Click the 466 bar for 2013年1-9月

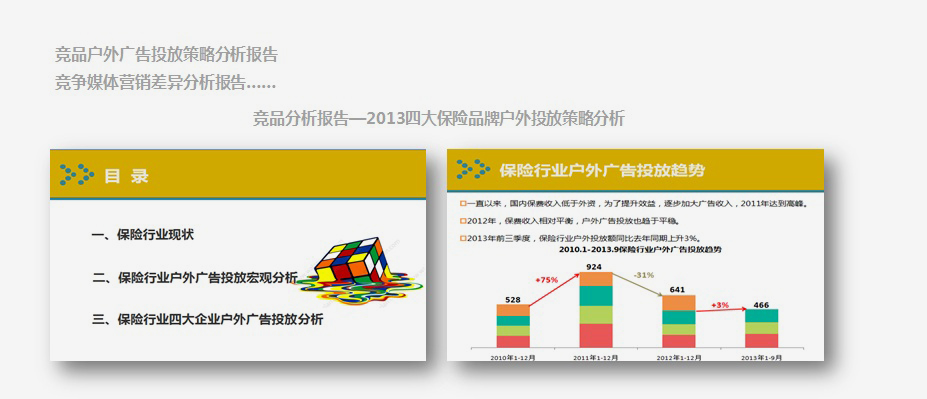(x=761, y=328)
